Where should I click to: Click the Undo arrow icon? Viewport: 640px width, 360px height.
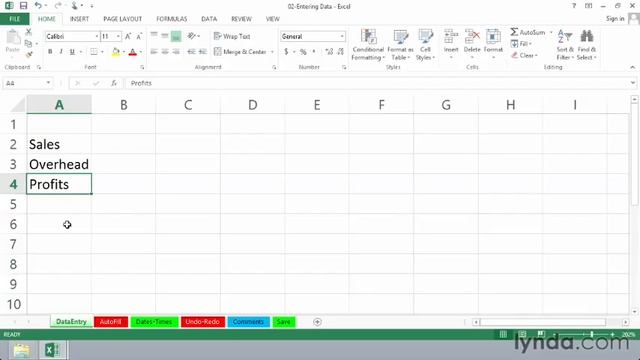pyautogui.click(x=38, y=6)
